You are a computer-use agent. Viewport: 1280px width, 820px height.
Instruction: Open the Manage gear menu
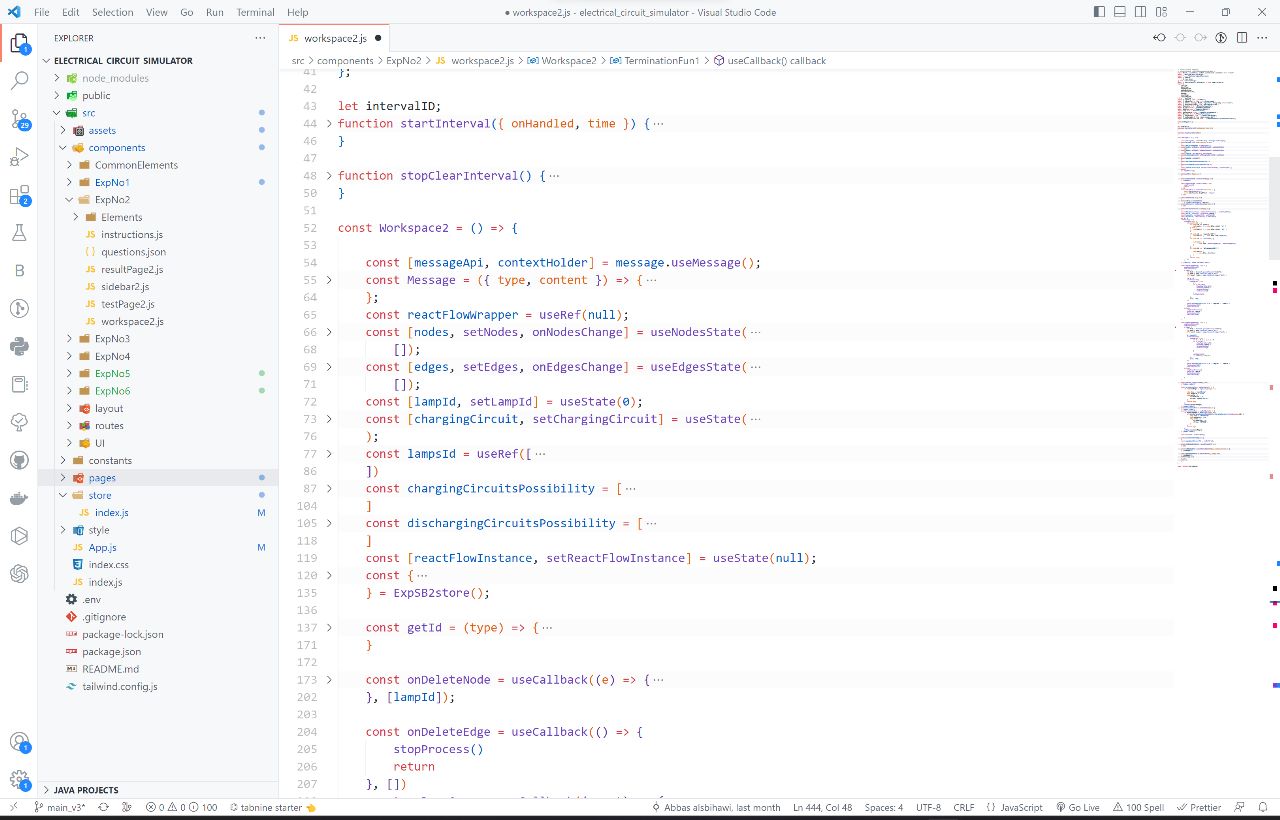19,780
